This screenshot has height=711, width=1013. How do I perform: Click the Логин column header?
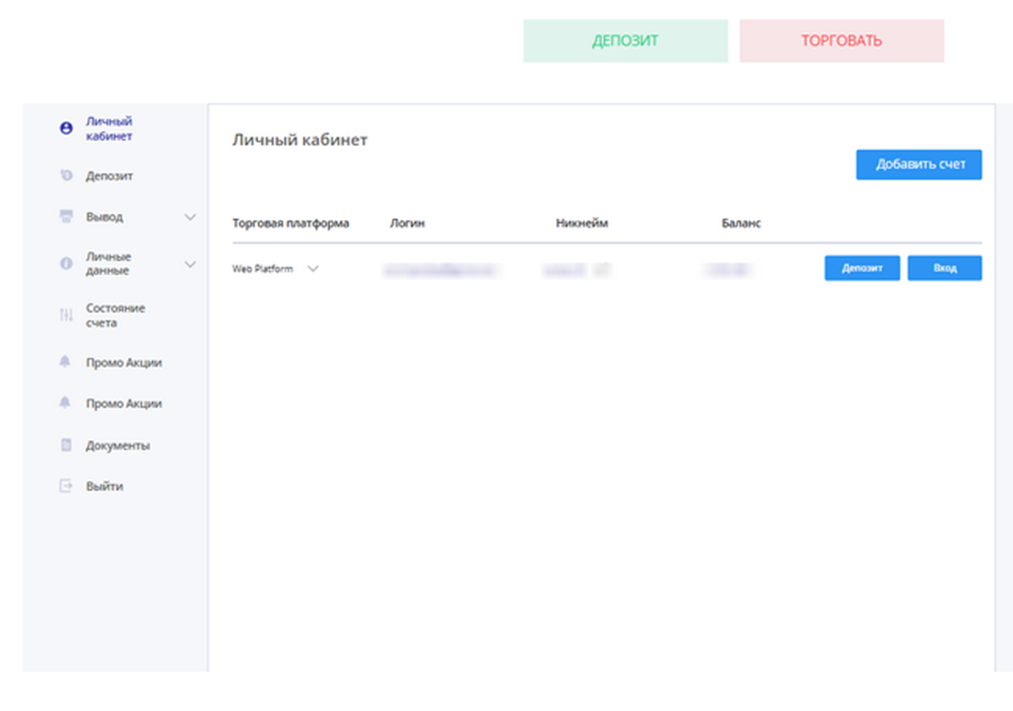point(407,223)
